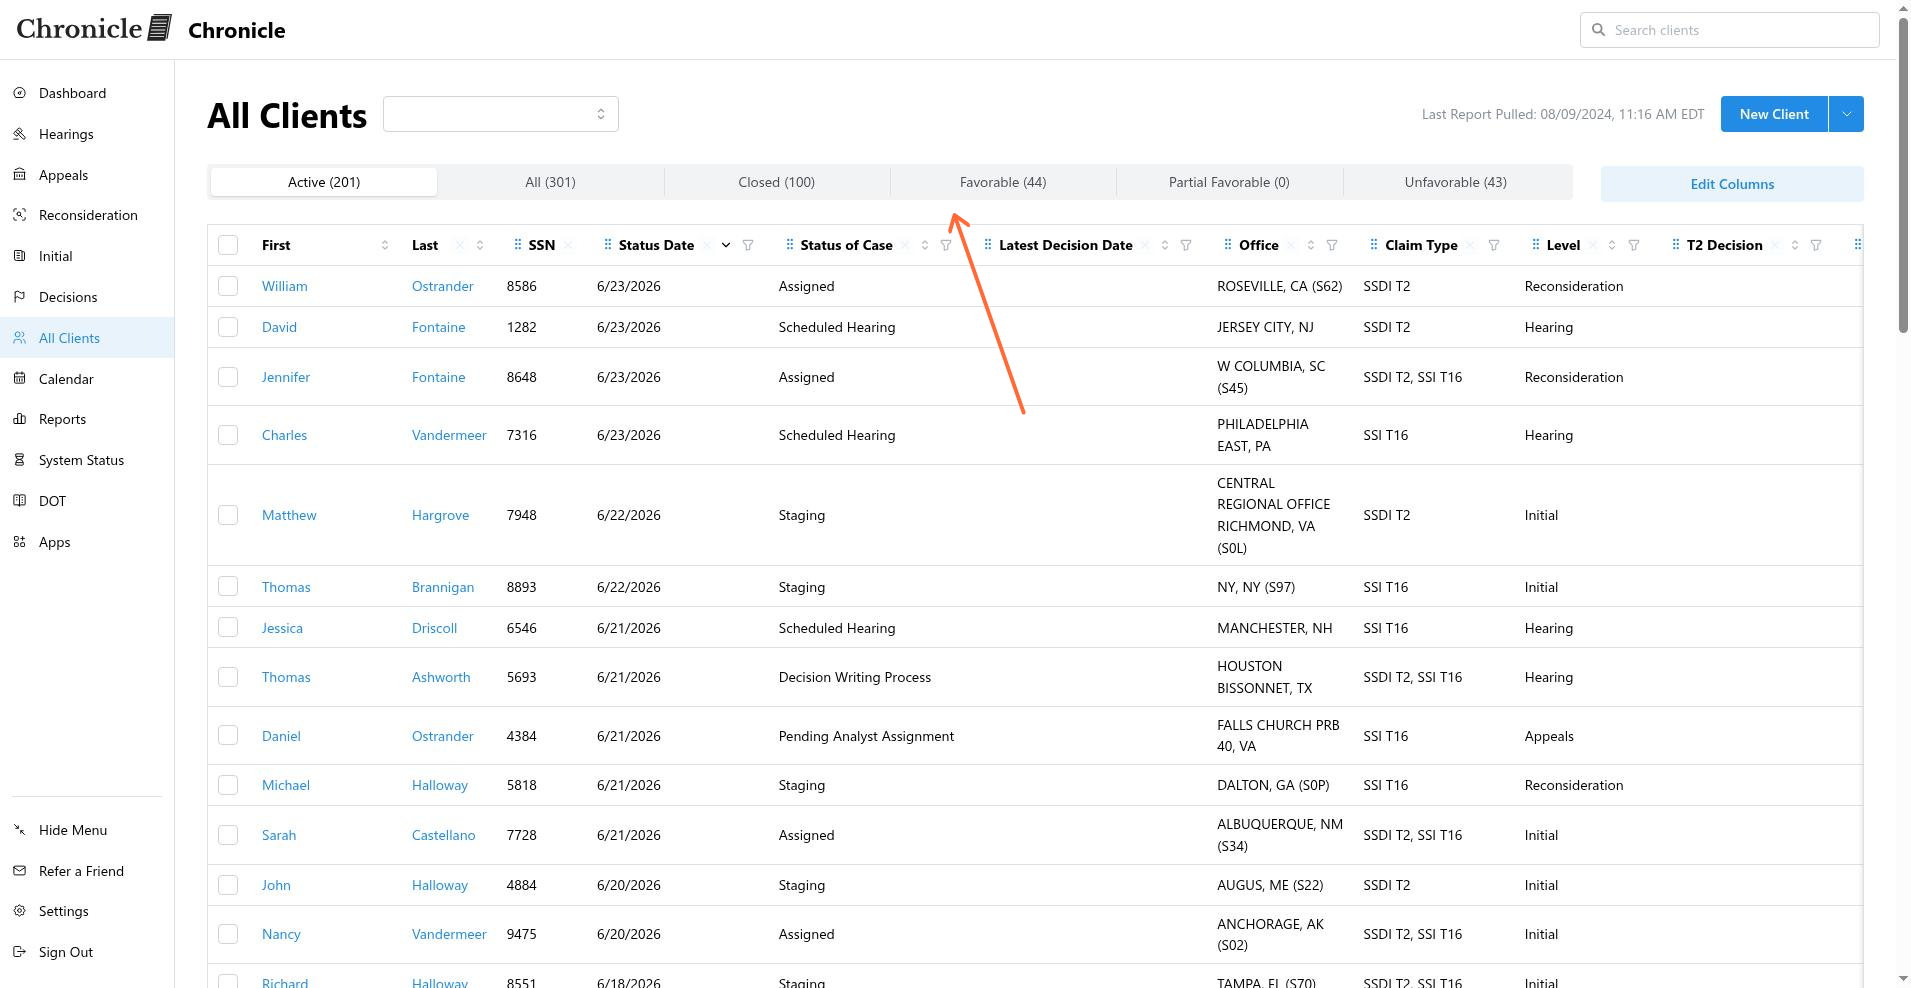Click the magnifier icon in search box
1911x988 pixels.
tap(1598, 30)
